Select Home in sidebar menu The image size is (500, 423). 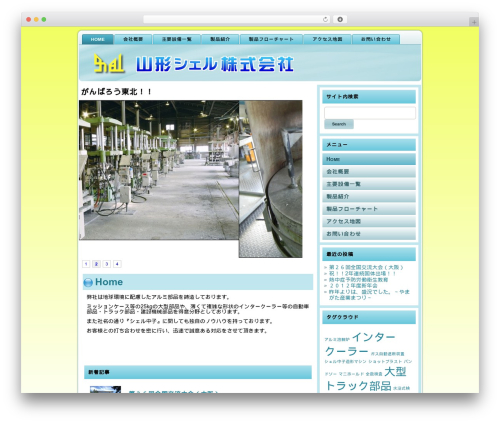tap(369, 159)
